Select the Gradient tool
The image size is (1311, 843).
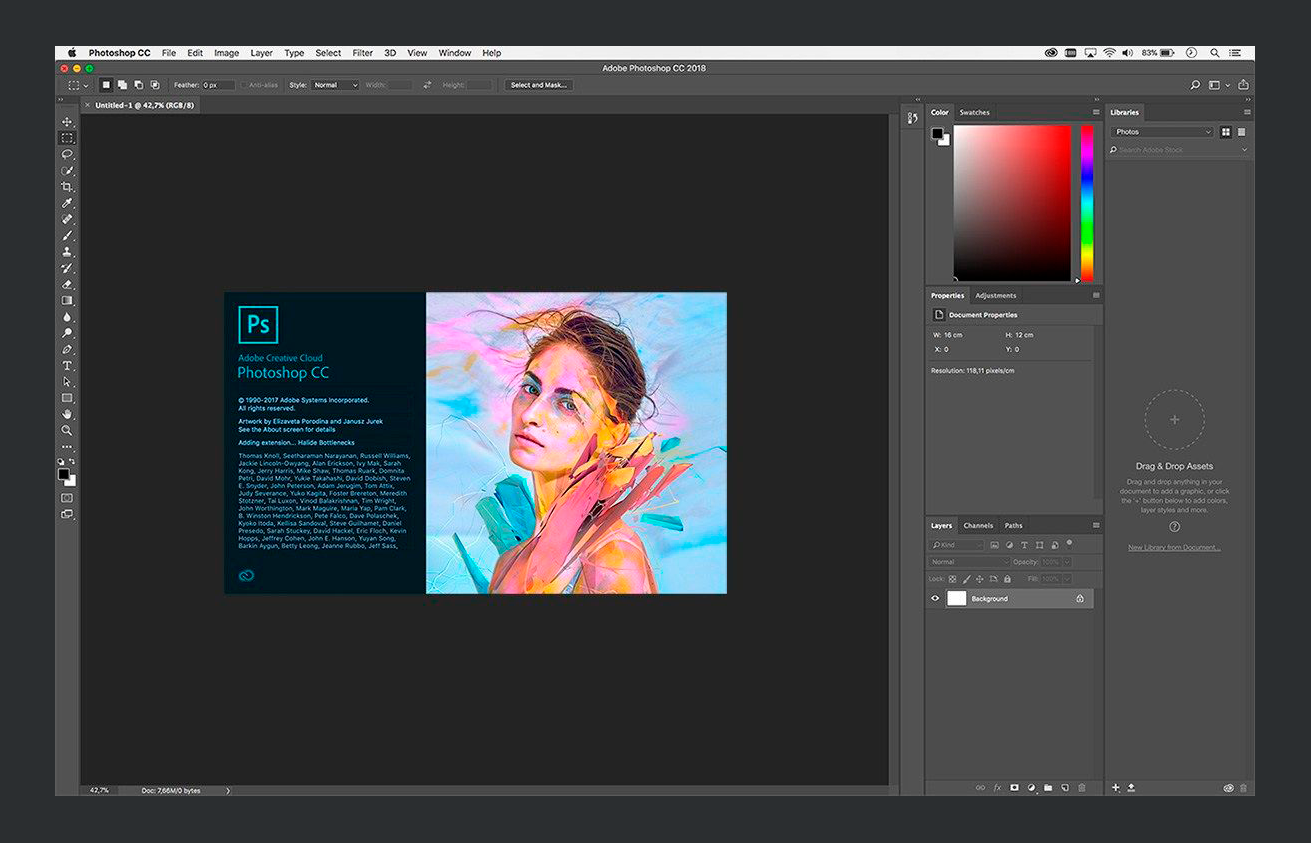[67, 300]
